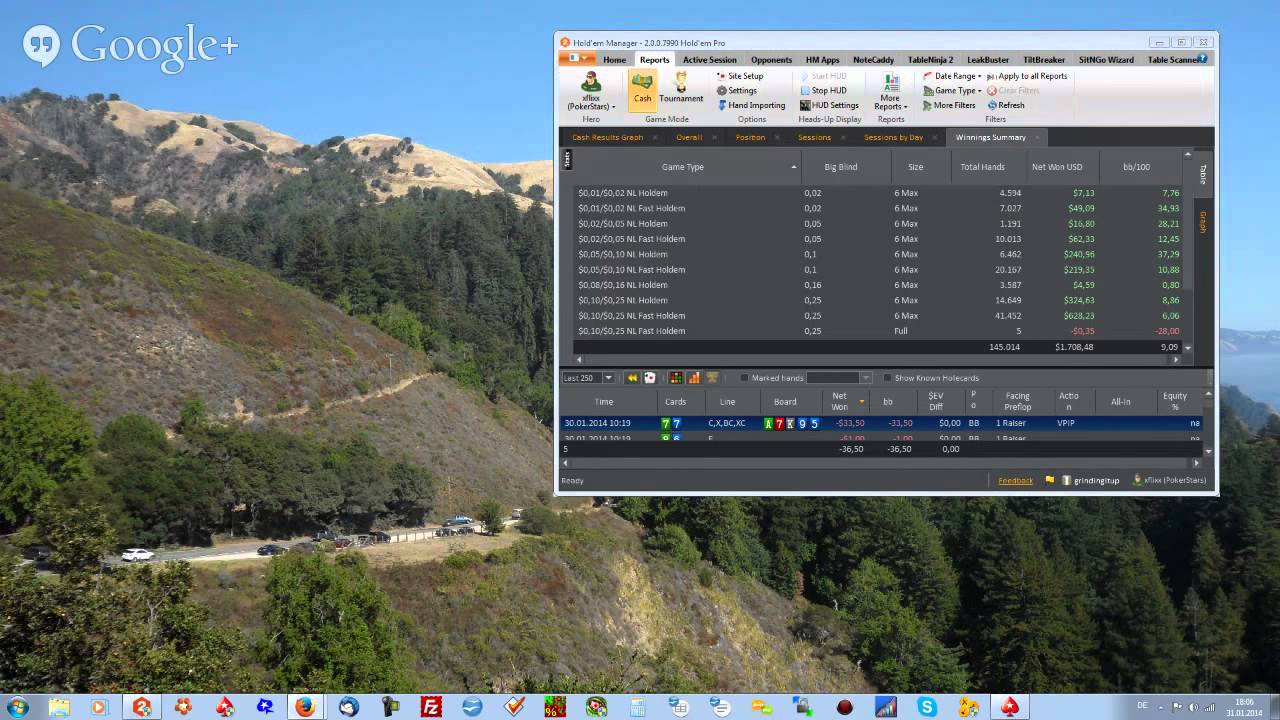Select the $0,10/$0,25 NL Fast Holdem Full row
The width and height of the screenshot is (1280, 720).
877,331
